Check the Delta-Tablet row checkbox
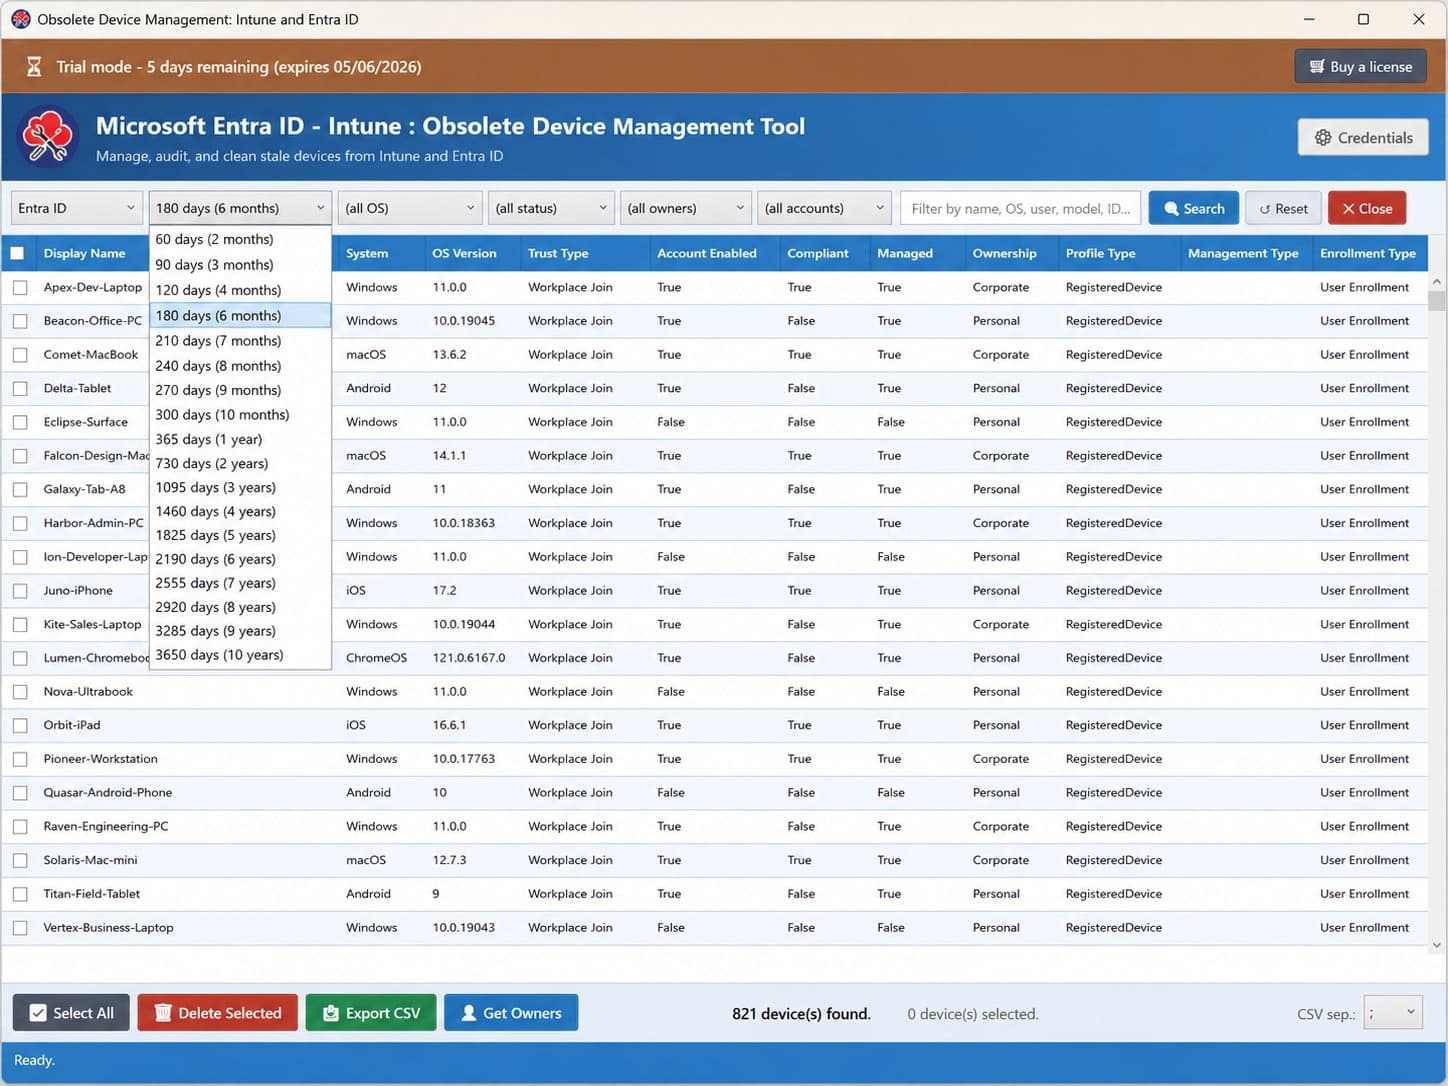1448x1086 pixels. [20, 389]
